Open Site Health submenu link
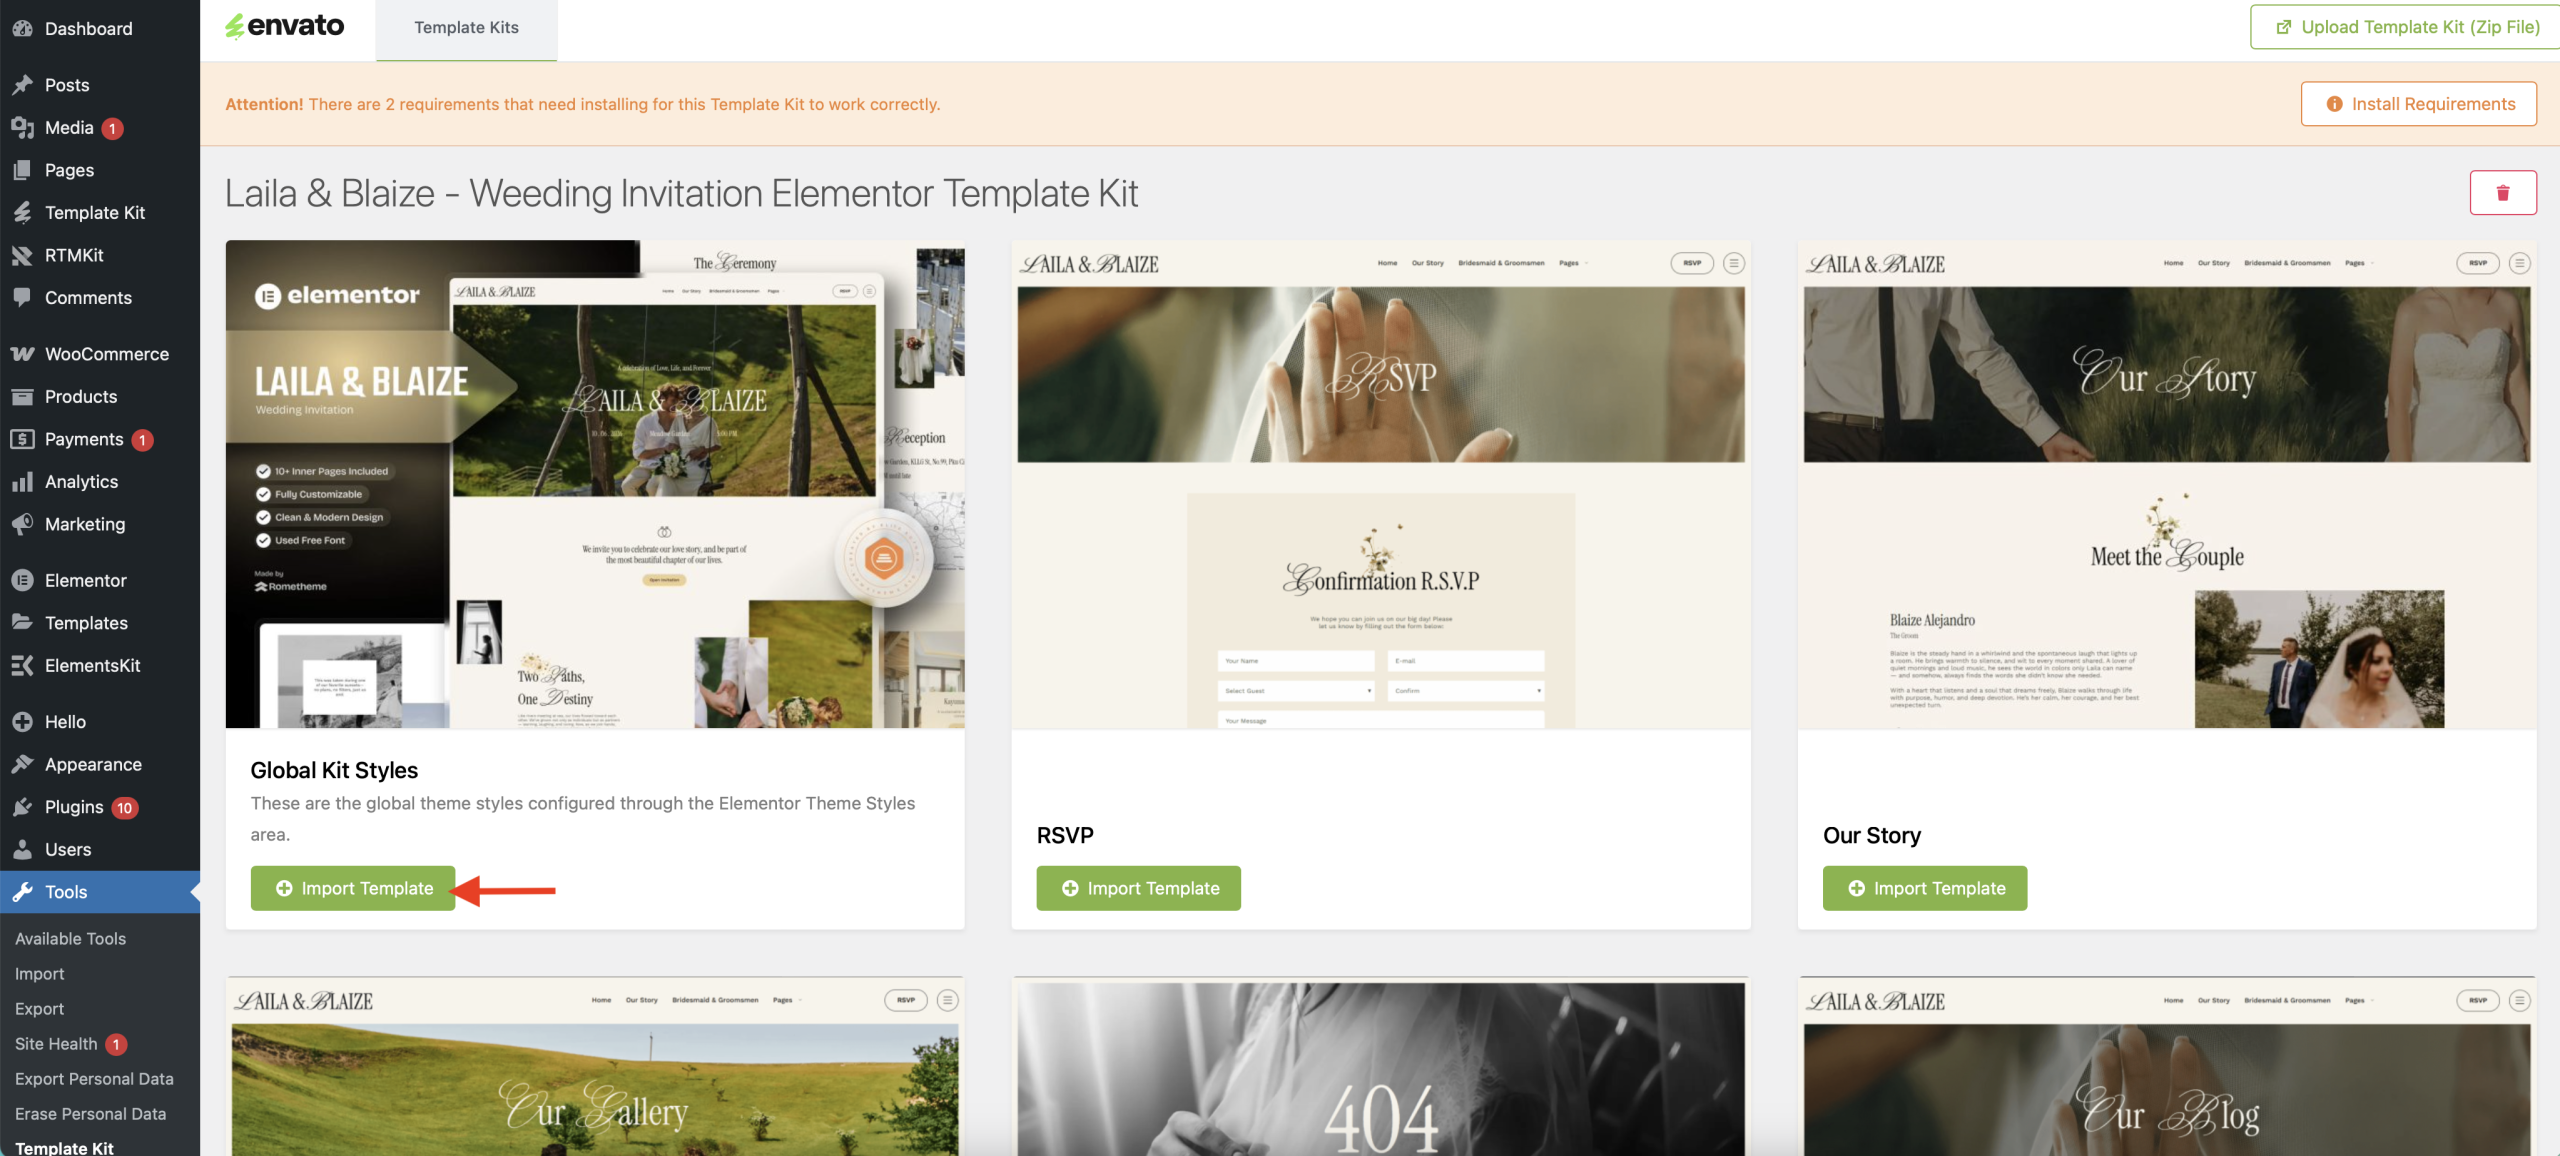The width and height of the screenshot is (2560, 1156). pos(56,1044)
